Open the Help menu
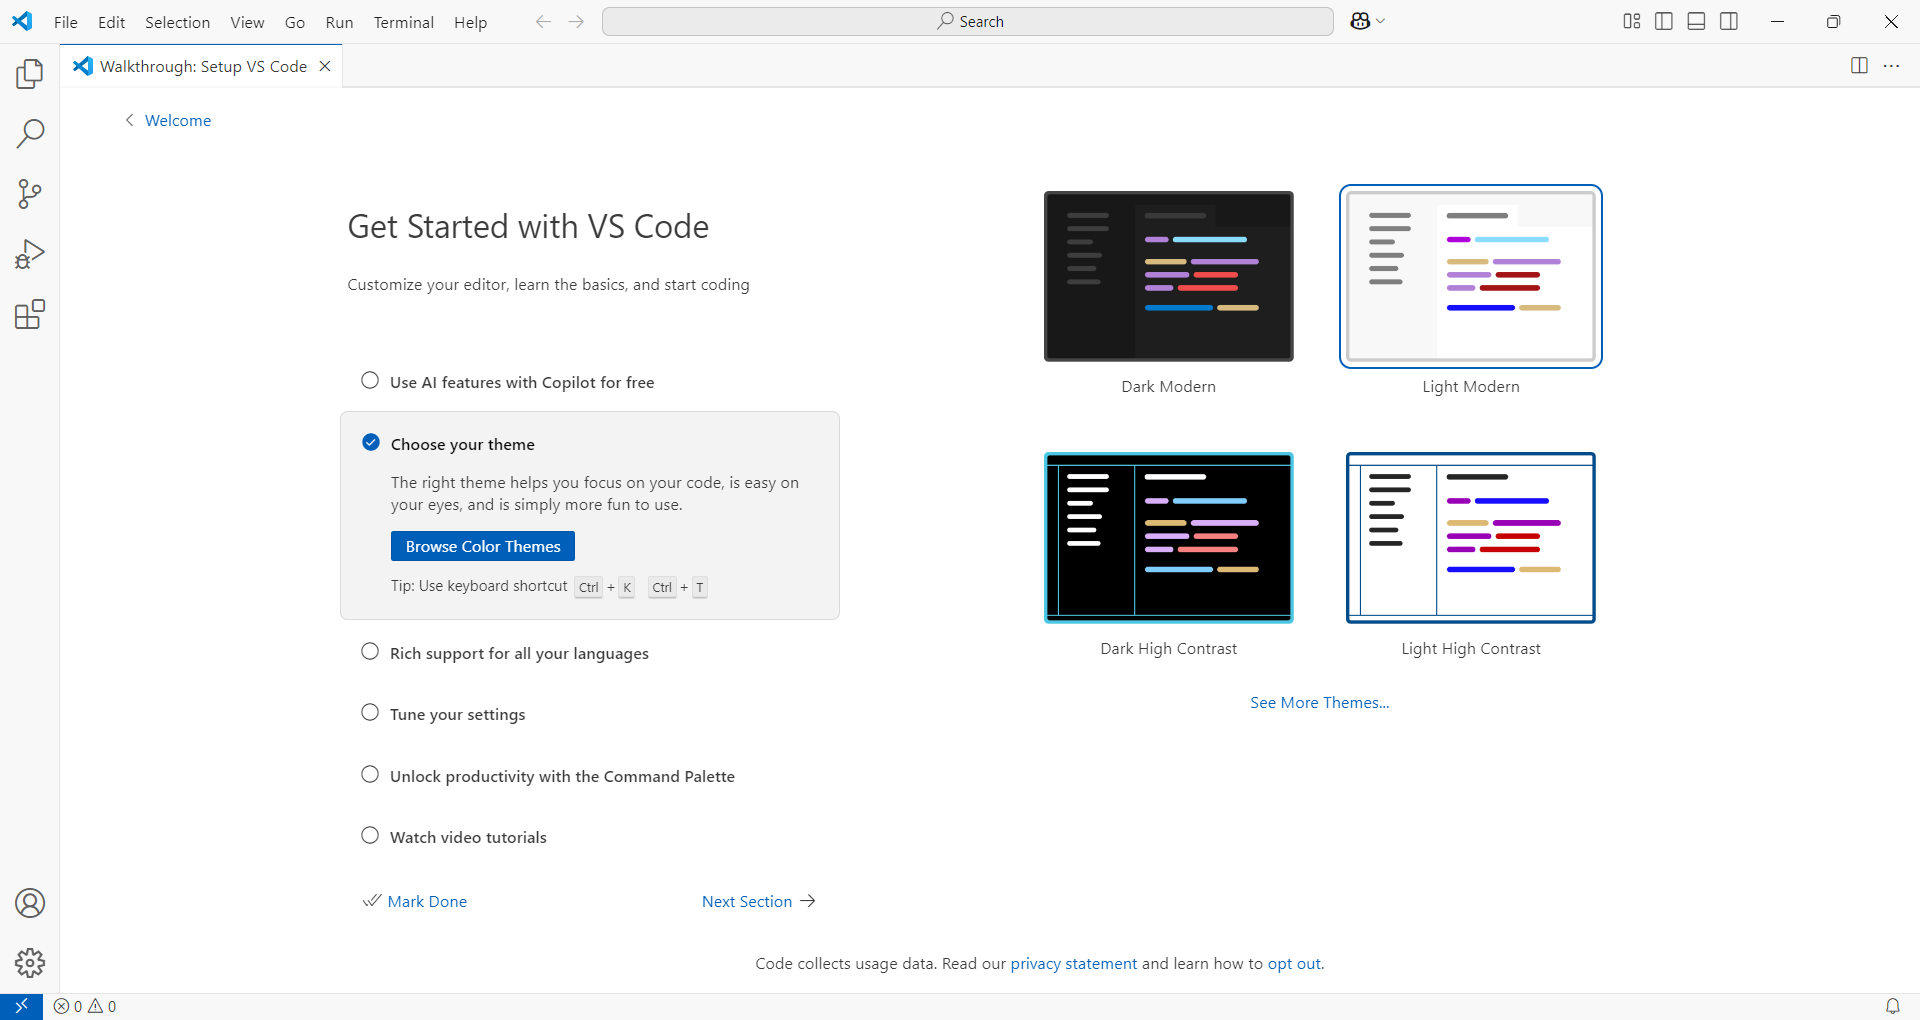Image resolution: width=1920 pixels, height=1020 pixels. [x=470, y=22]
